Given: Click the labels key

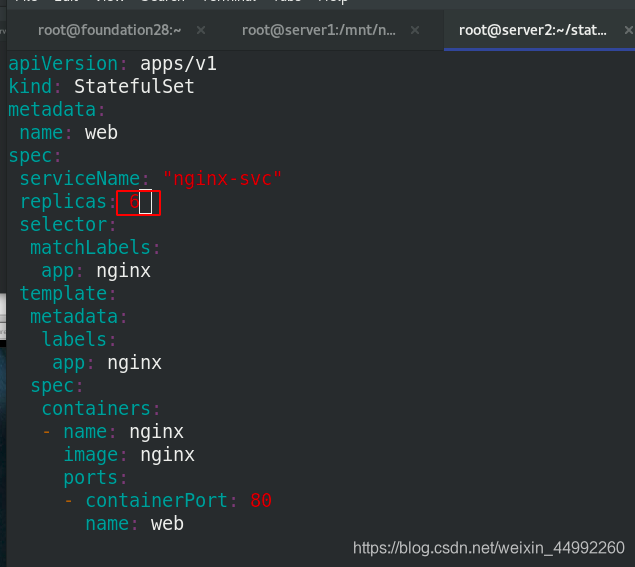Looking at the screenshot, I should (74, 339).
